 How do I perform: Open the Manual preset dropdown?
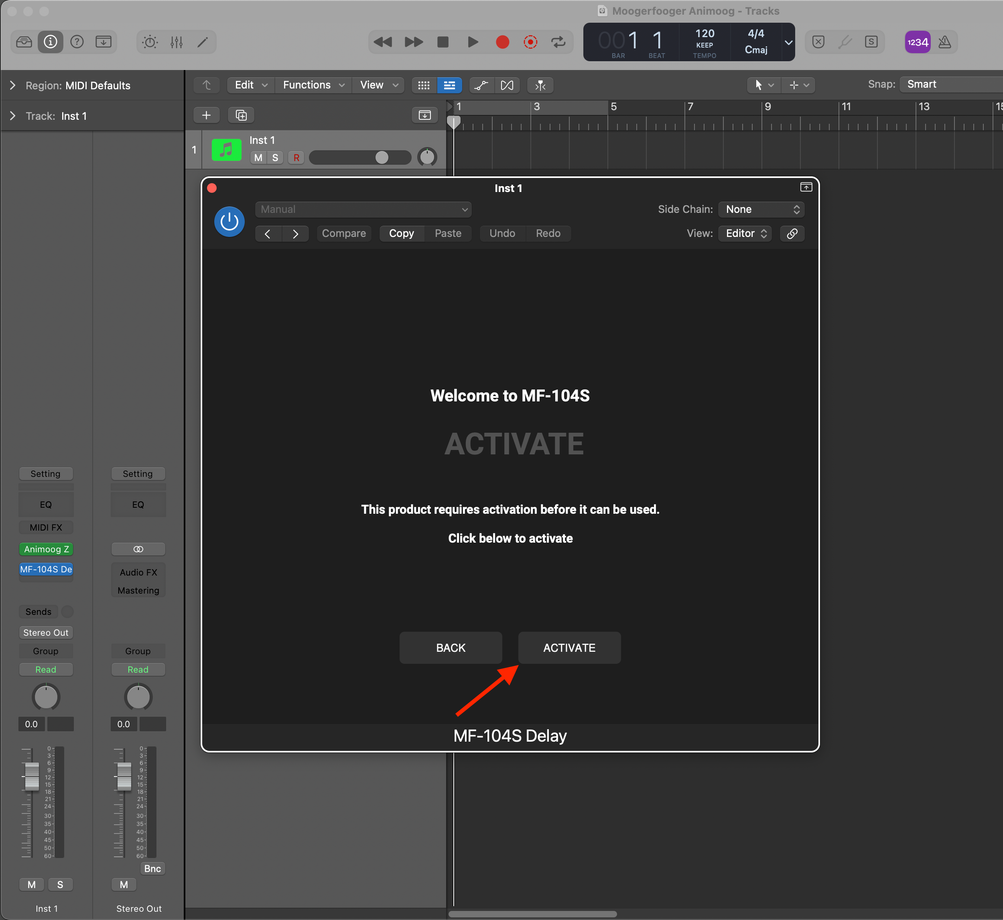pos(363,209)
